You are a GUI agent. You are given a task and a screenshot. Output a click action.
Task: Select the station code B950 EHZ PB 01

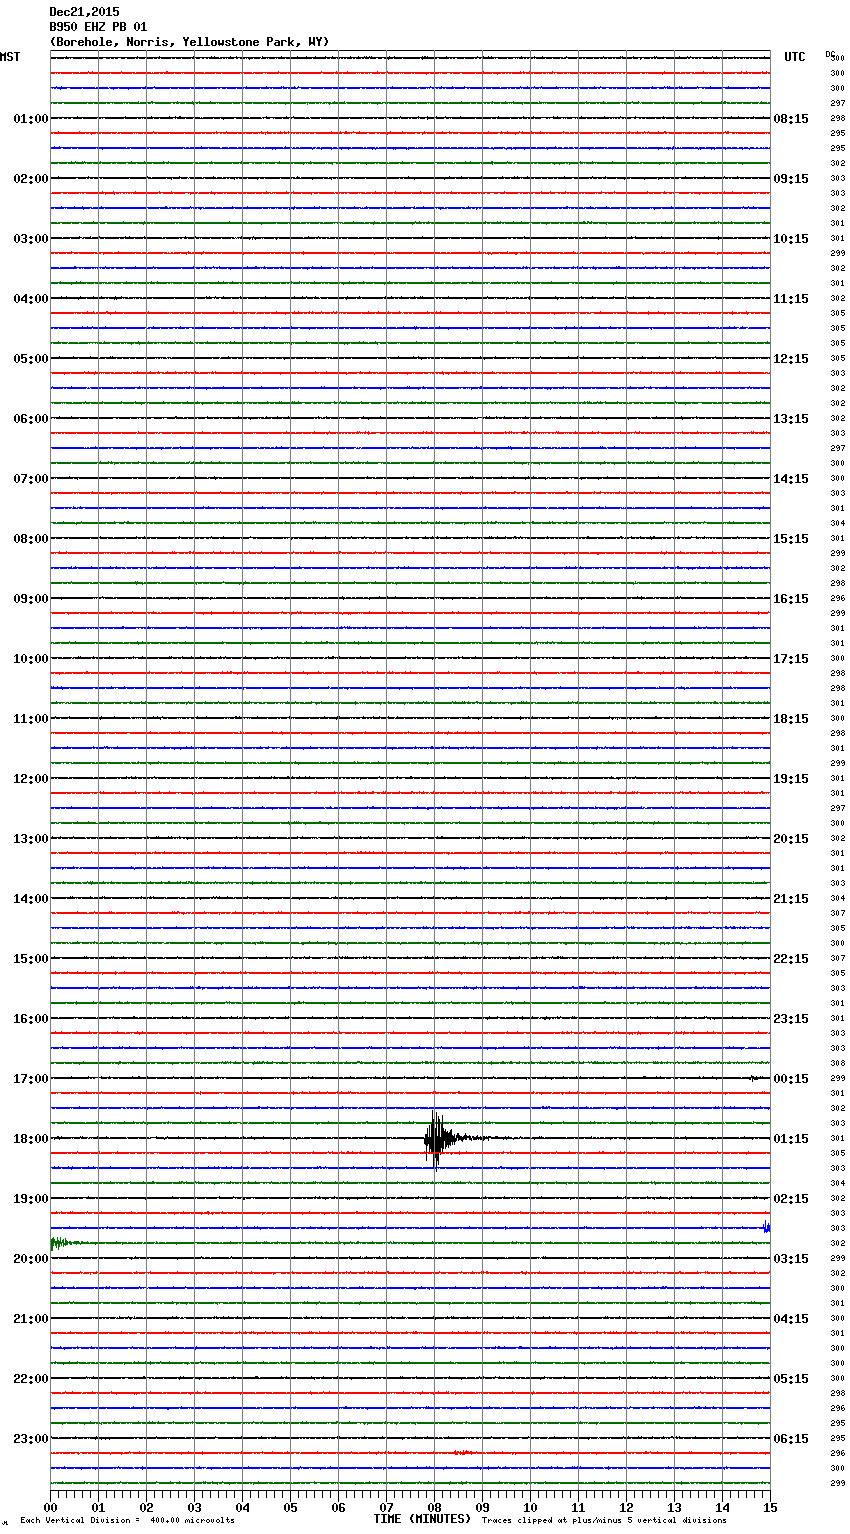pyautogui.click(x=98, y=27)
